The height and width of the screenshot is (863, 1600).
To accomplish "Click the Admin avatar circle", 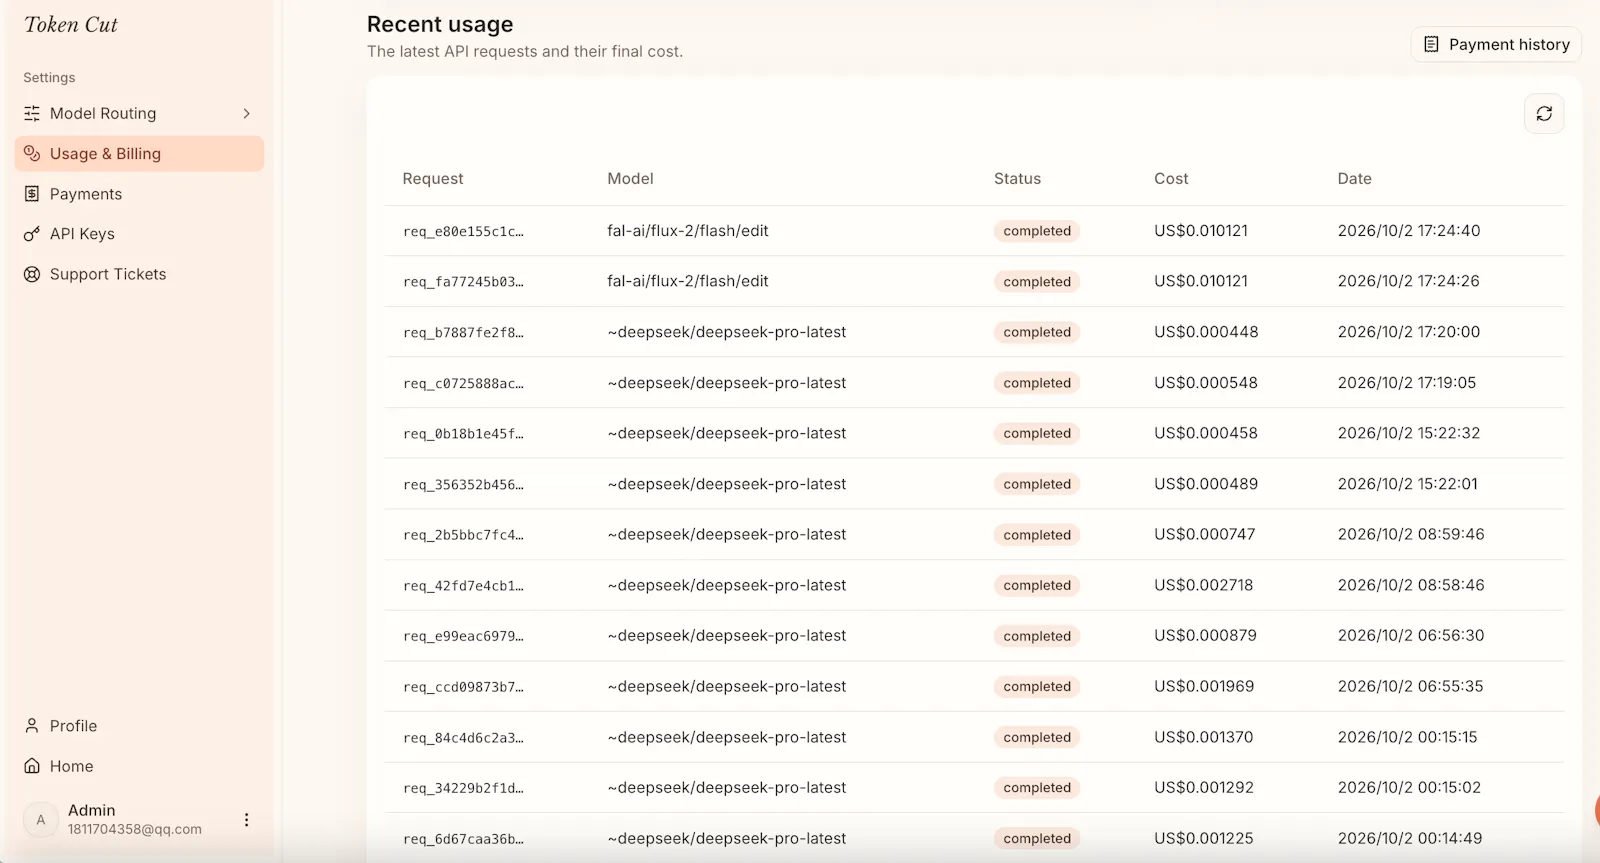I will [x=41, y=820].
